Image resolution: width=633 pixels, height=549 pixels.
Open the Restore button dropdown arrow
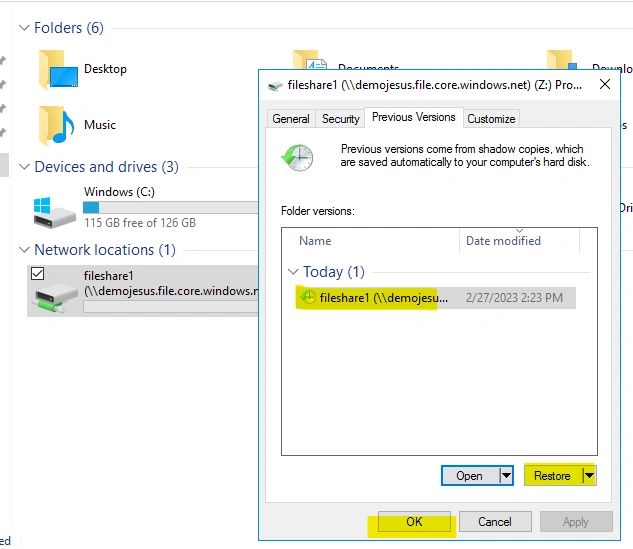tap(589, 476)
